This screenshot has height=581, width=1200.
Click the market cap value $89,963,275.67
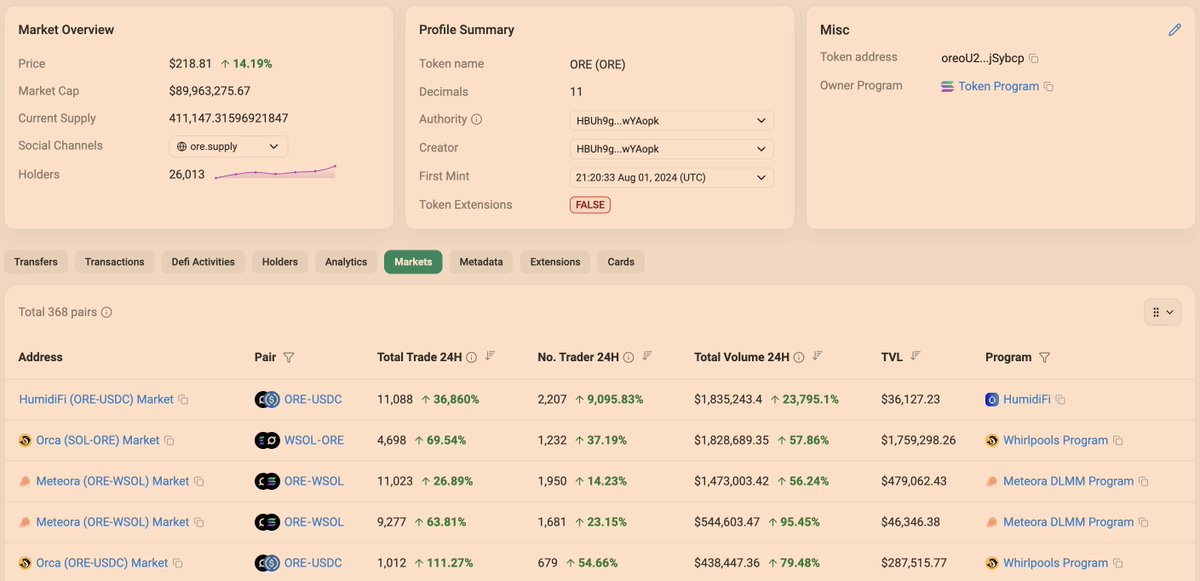(x=209, y=91)
